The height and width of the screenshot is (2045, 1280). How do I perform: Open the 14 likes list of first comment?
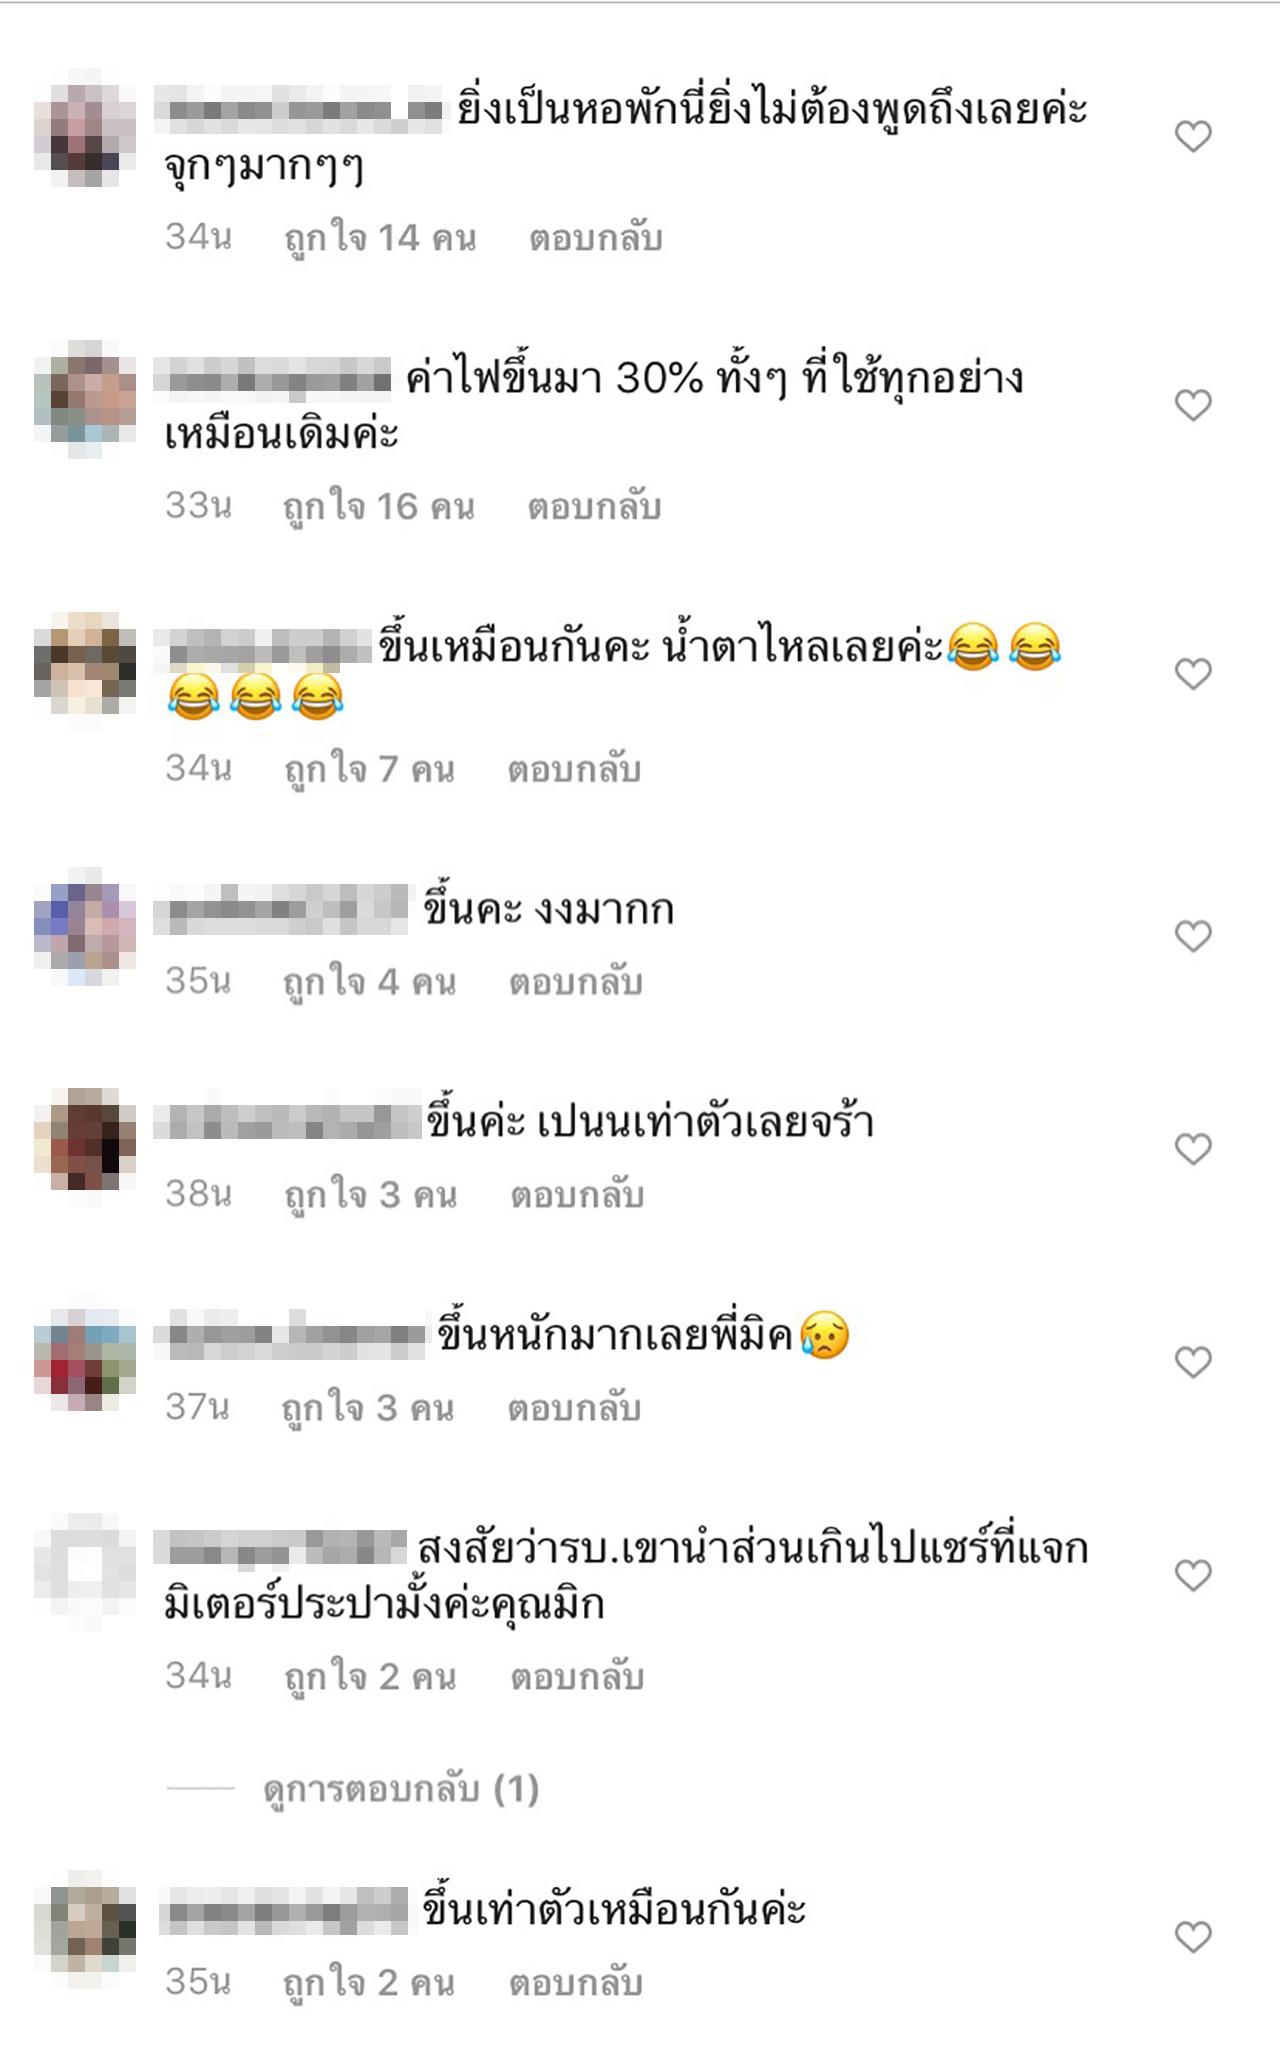(x=380, y=238)
